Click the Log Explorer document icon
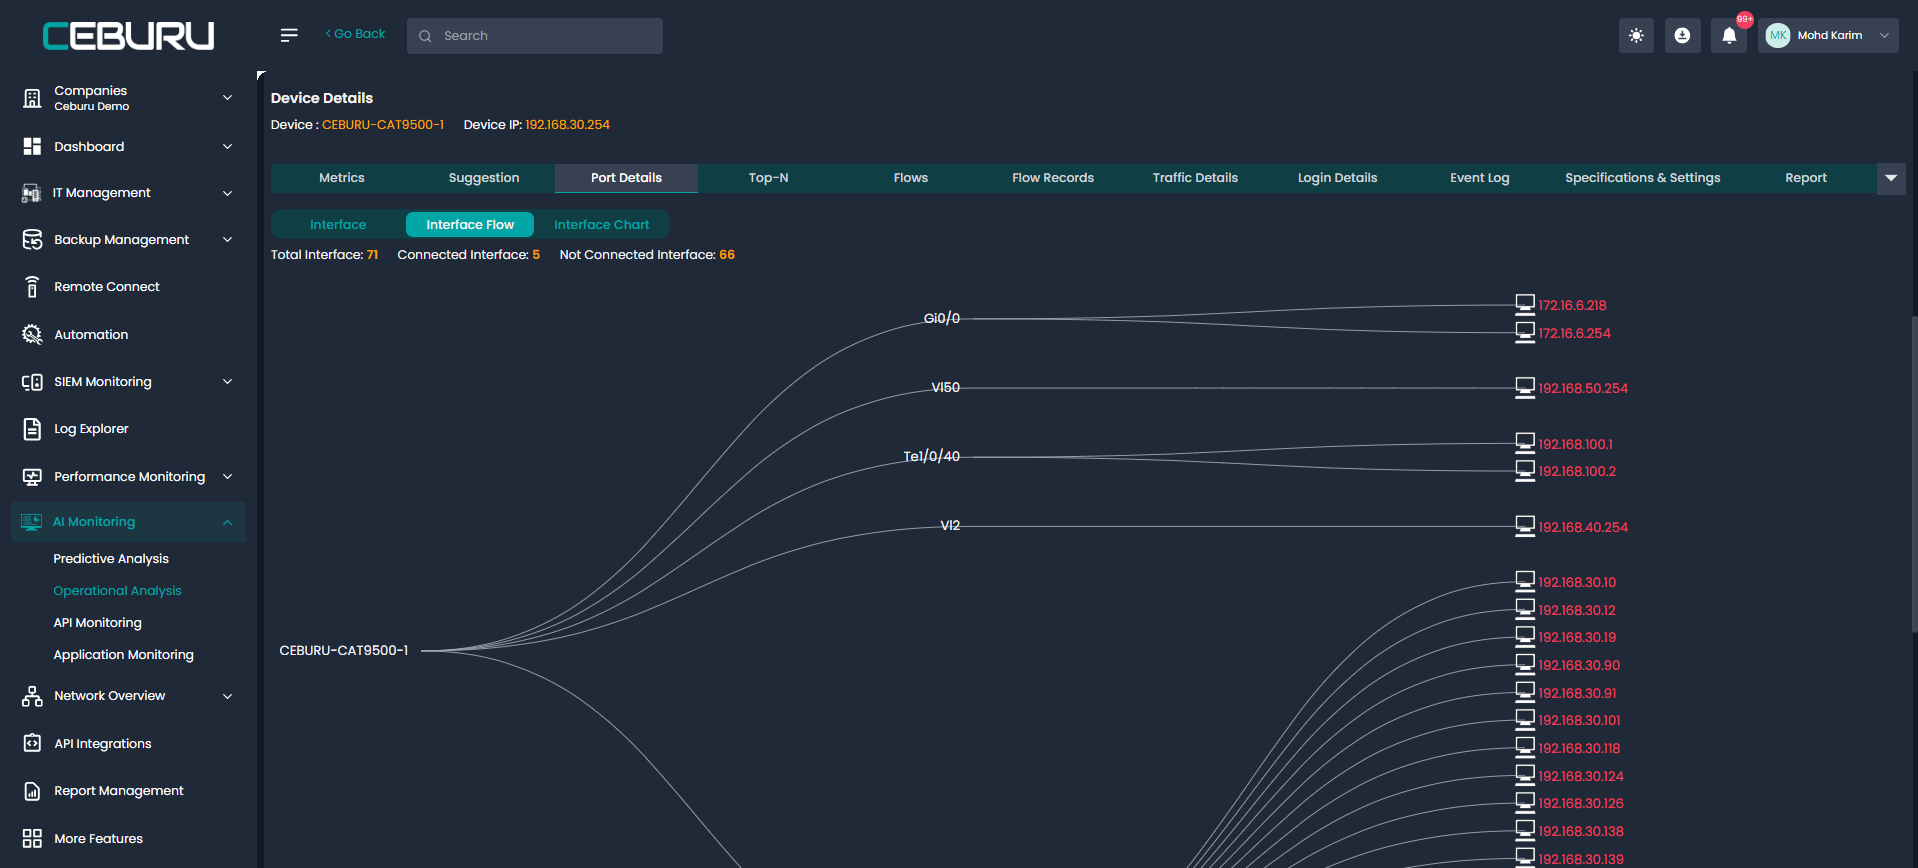1918x868 pixels. click(32, 429)
